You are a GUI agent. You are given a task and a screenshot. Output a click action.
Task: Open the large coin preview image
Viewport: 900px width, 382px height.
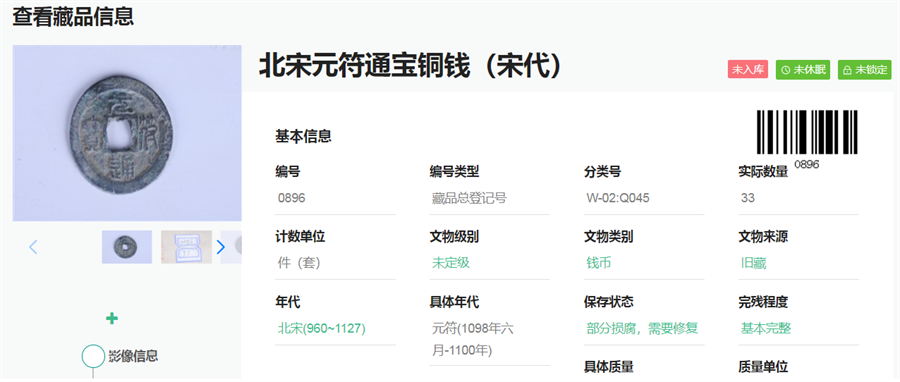127,133
